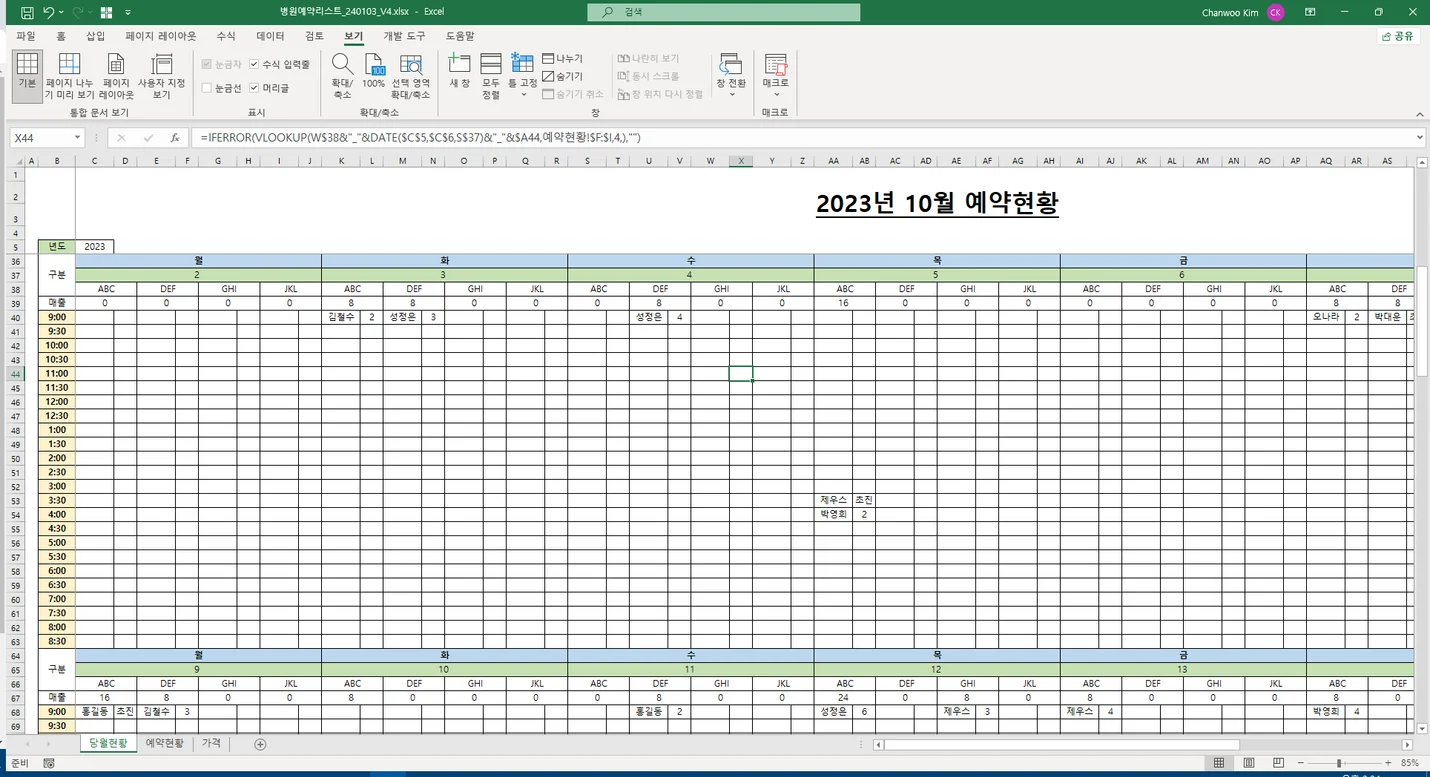The width and height of the screenshot is (1430, 777).
Task: Click 숨기기 hide window button
Action: (x=563, y=76)
